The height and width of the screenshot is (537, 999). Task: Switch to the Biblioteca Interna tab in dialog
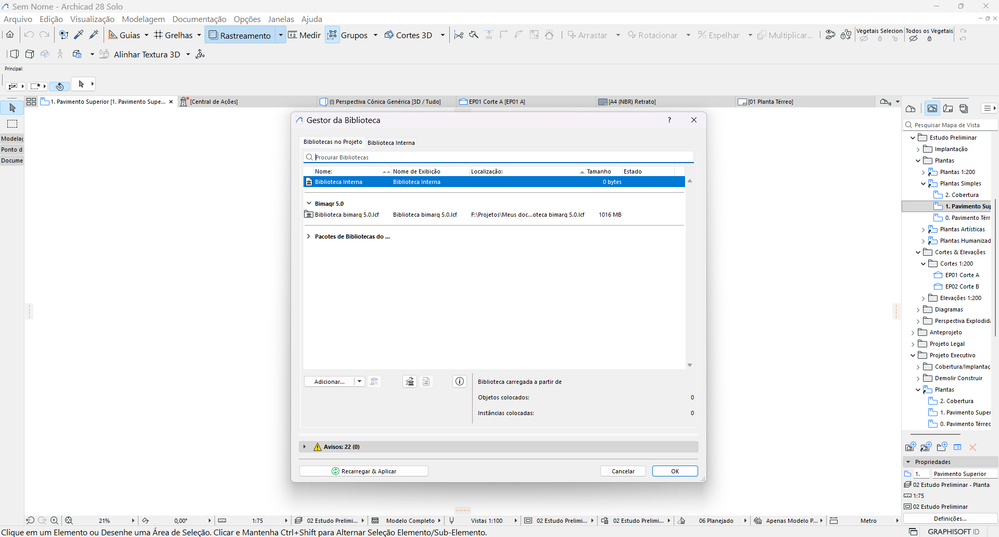[391, 143]
